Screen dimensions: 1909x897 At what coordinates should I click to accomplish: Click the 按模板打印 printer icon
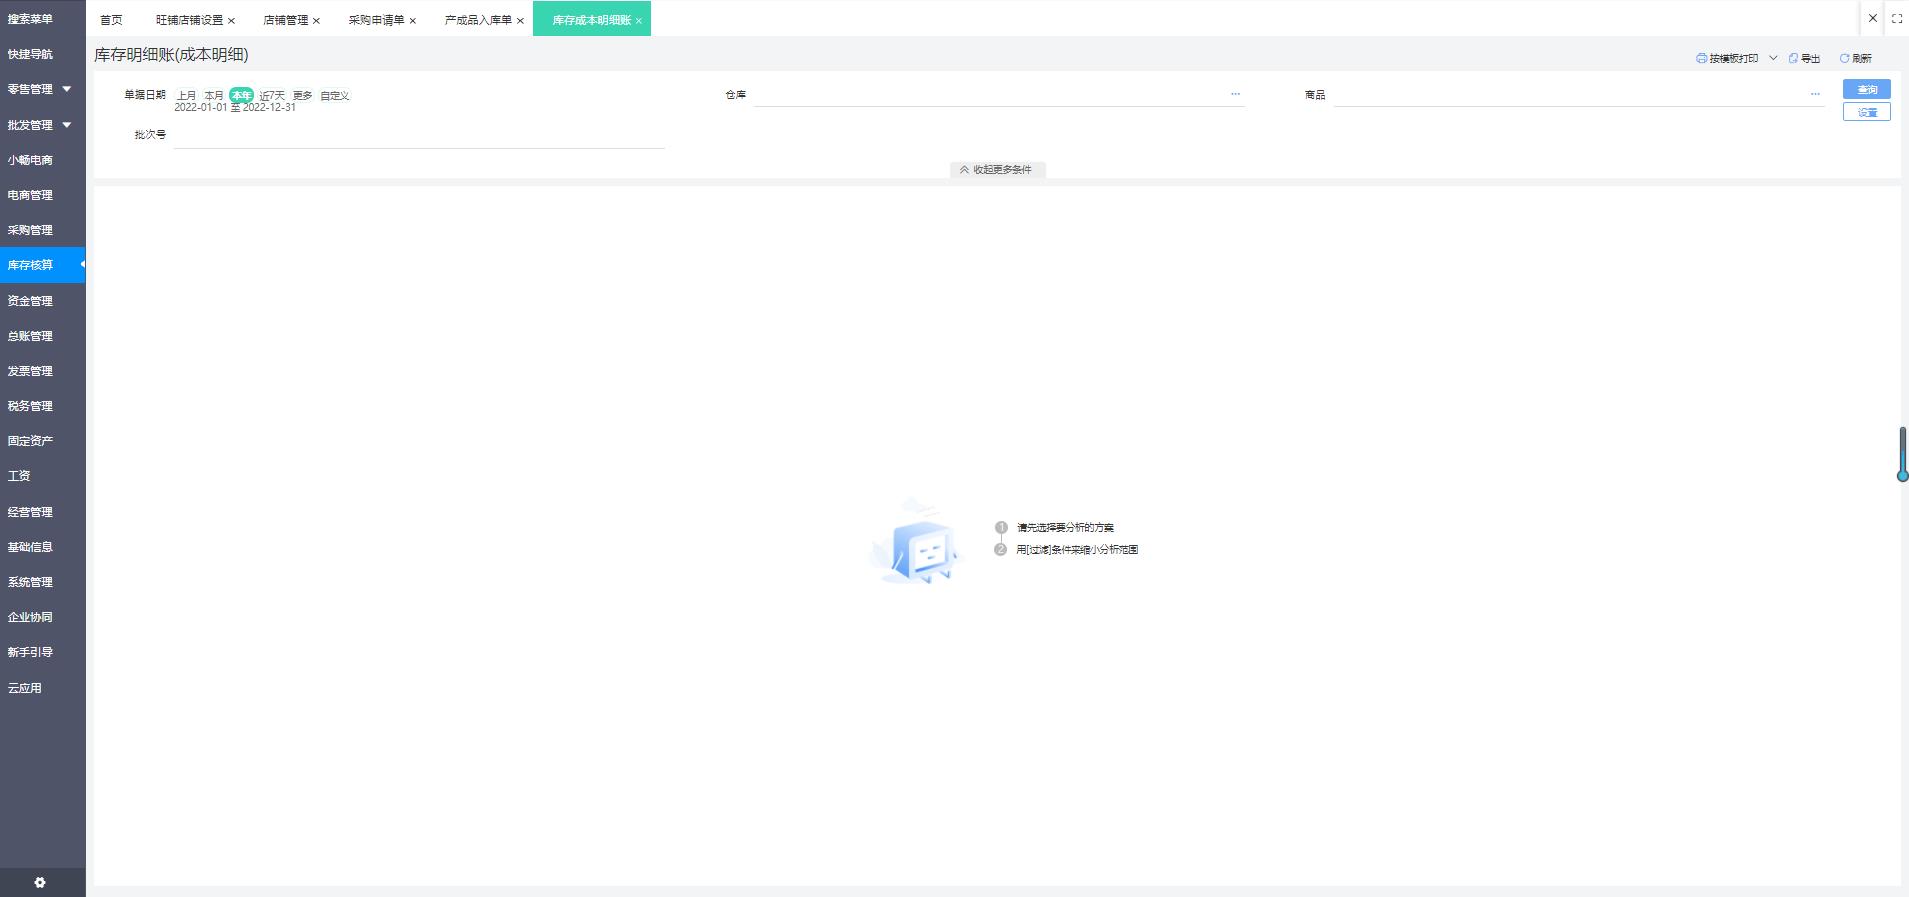pyautogui.click(x=1701, y=58)
